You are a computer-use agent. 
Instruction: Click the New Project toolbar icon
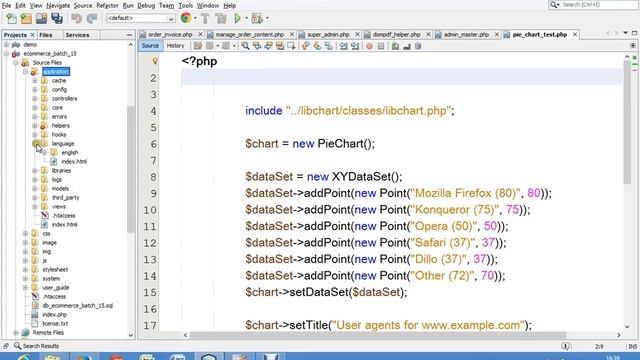pyautogui.click(x=26, y=18)
